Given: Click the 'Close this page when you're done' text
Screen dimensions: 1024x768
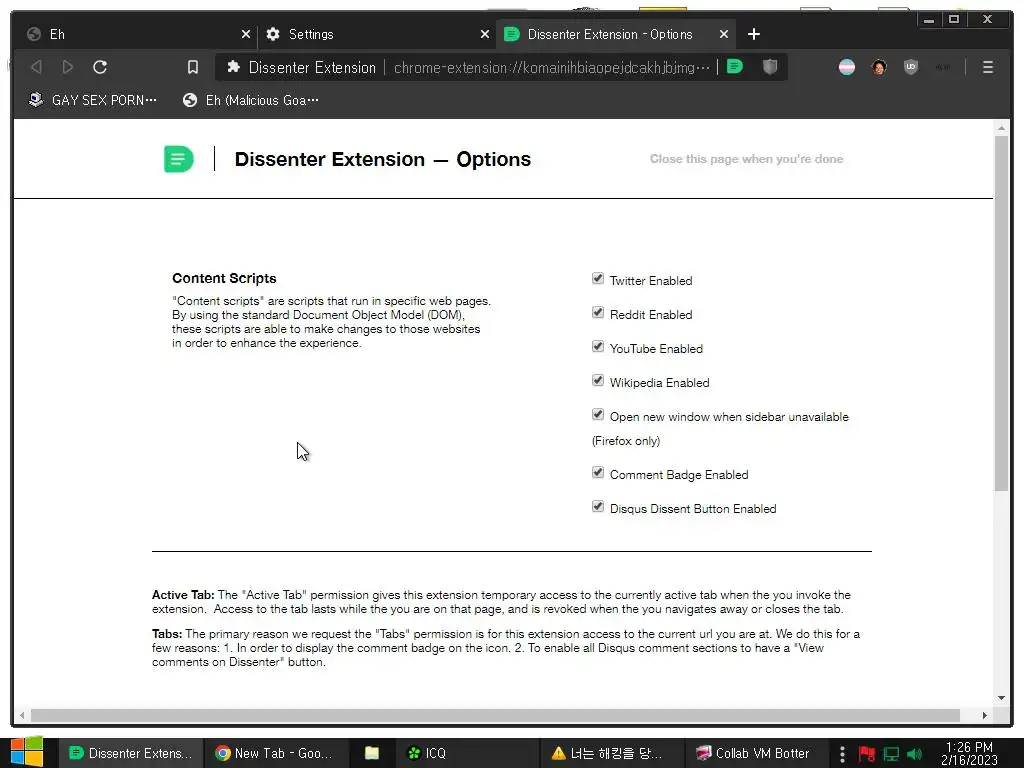Looking at the screenshot, I should (746, 159).
